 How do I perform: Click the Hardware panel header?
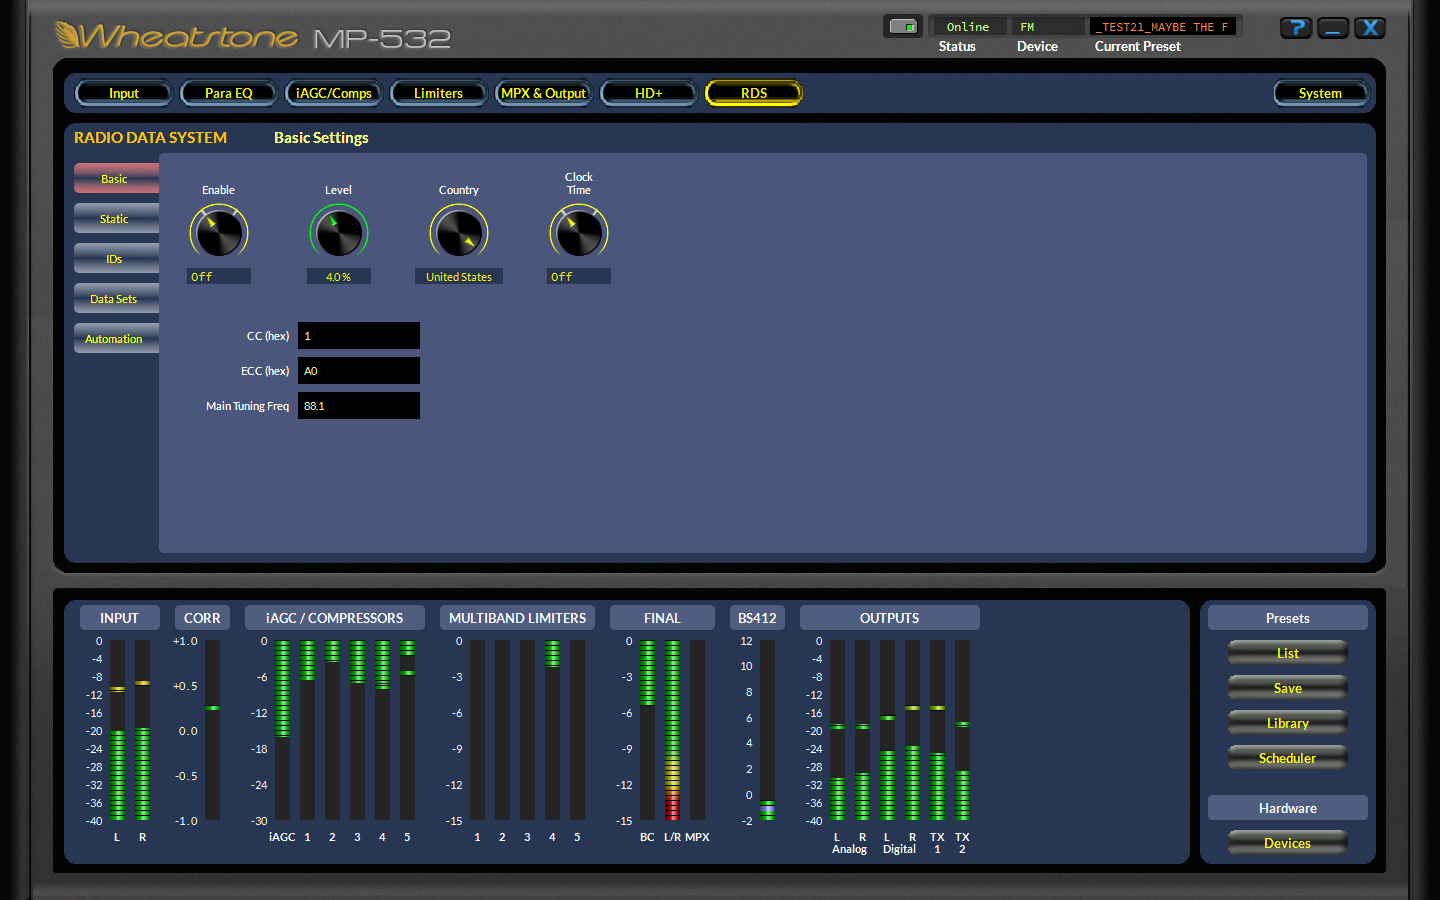pos(1288,808)
